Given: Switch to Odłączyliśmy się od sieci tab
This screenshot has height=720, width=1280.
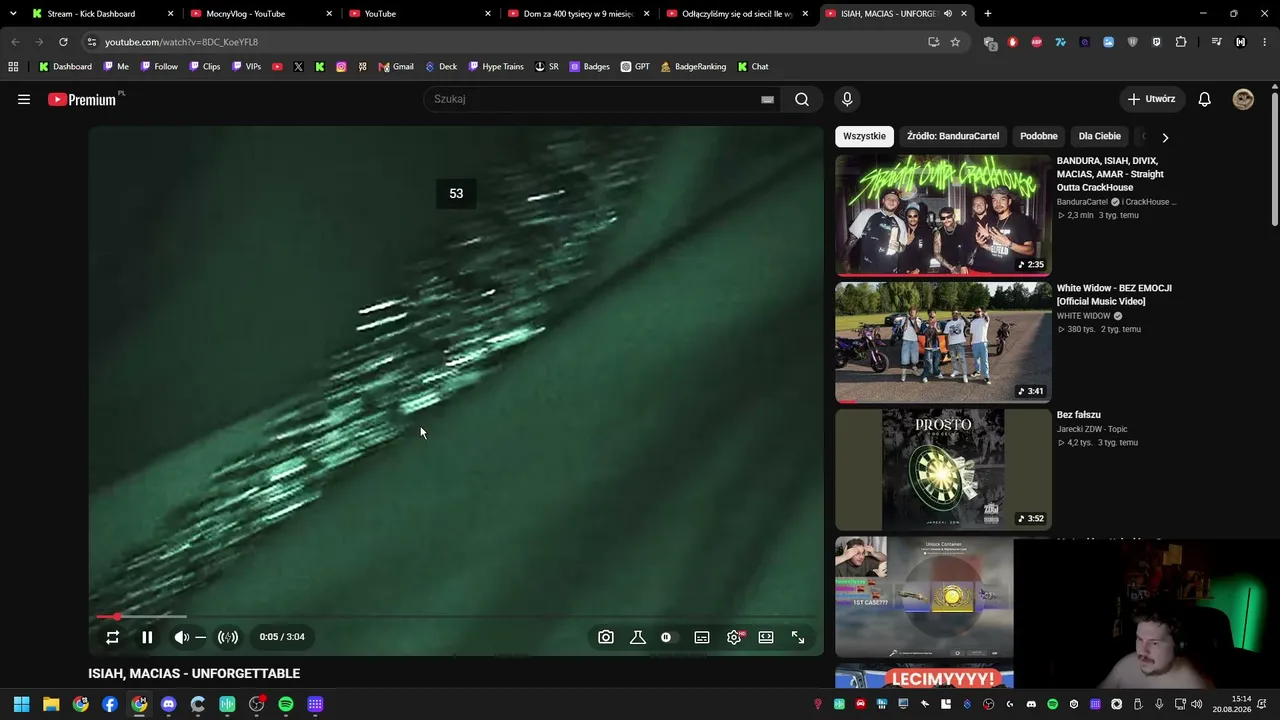Looking at the screenshot, I should 737,14.
